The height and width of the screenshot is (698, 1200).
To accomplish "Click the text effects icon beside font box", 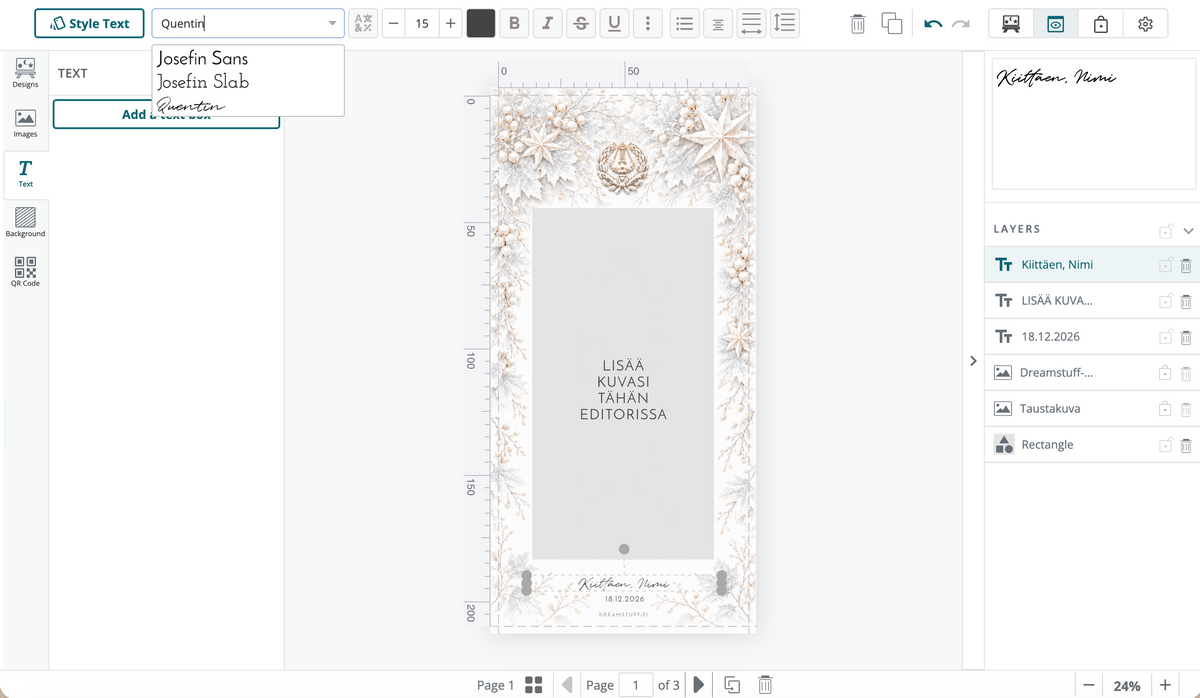I will (363, 23).
